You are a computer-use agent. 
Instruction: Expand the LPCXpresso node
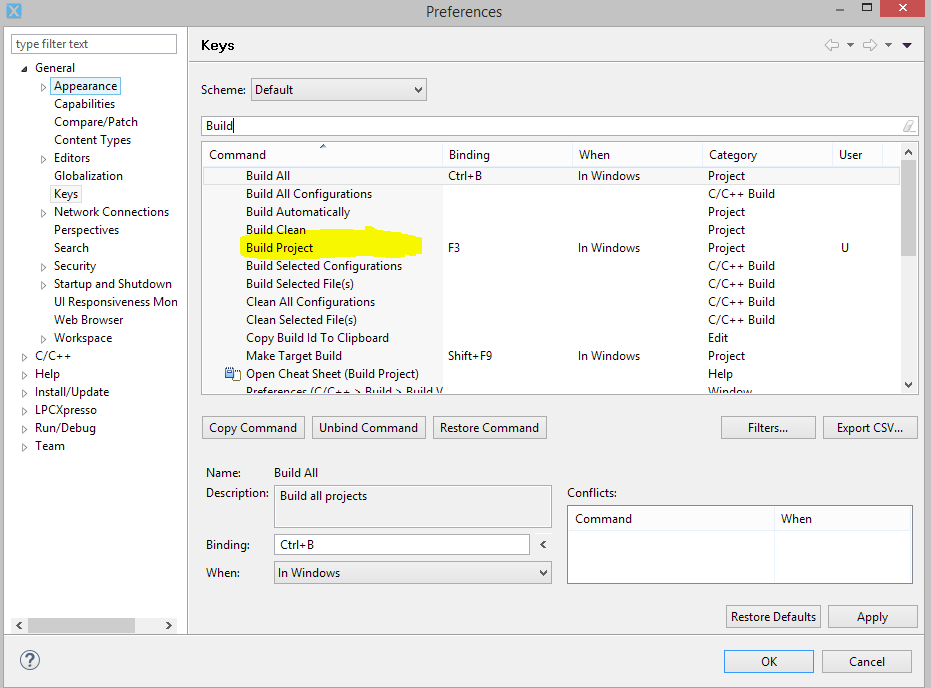coord(24,411)
